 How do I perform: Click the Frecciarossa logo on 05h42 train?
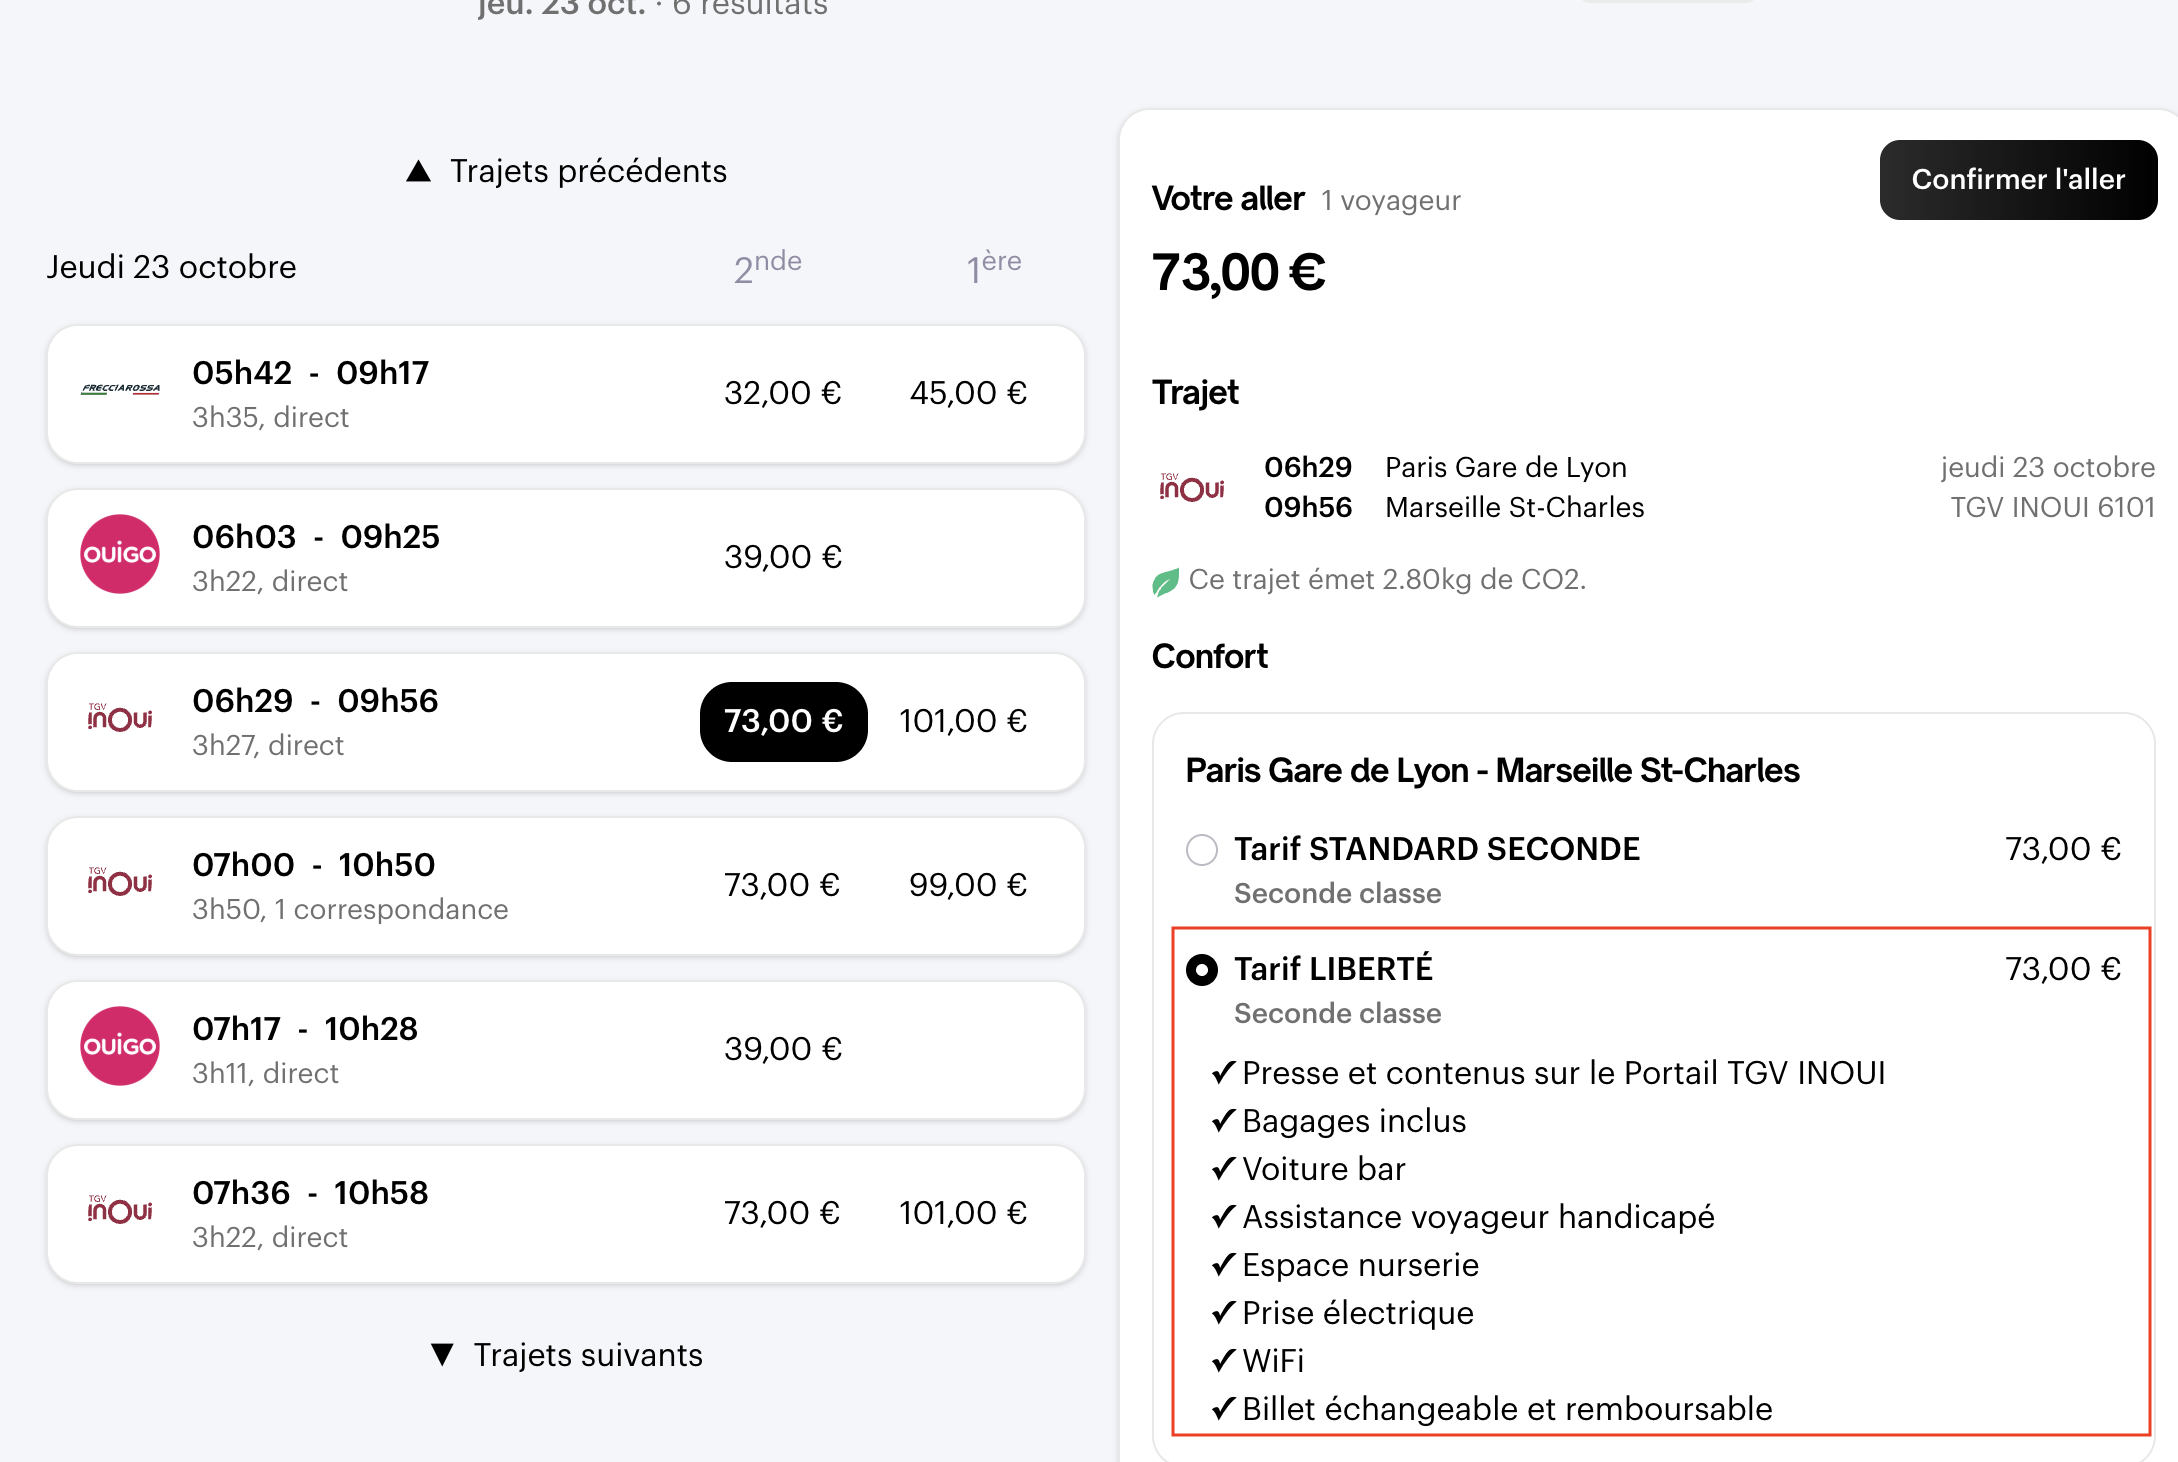pos(120,389)
